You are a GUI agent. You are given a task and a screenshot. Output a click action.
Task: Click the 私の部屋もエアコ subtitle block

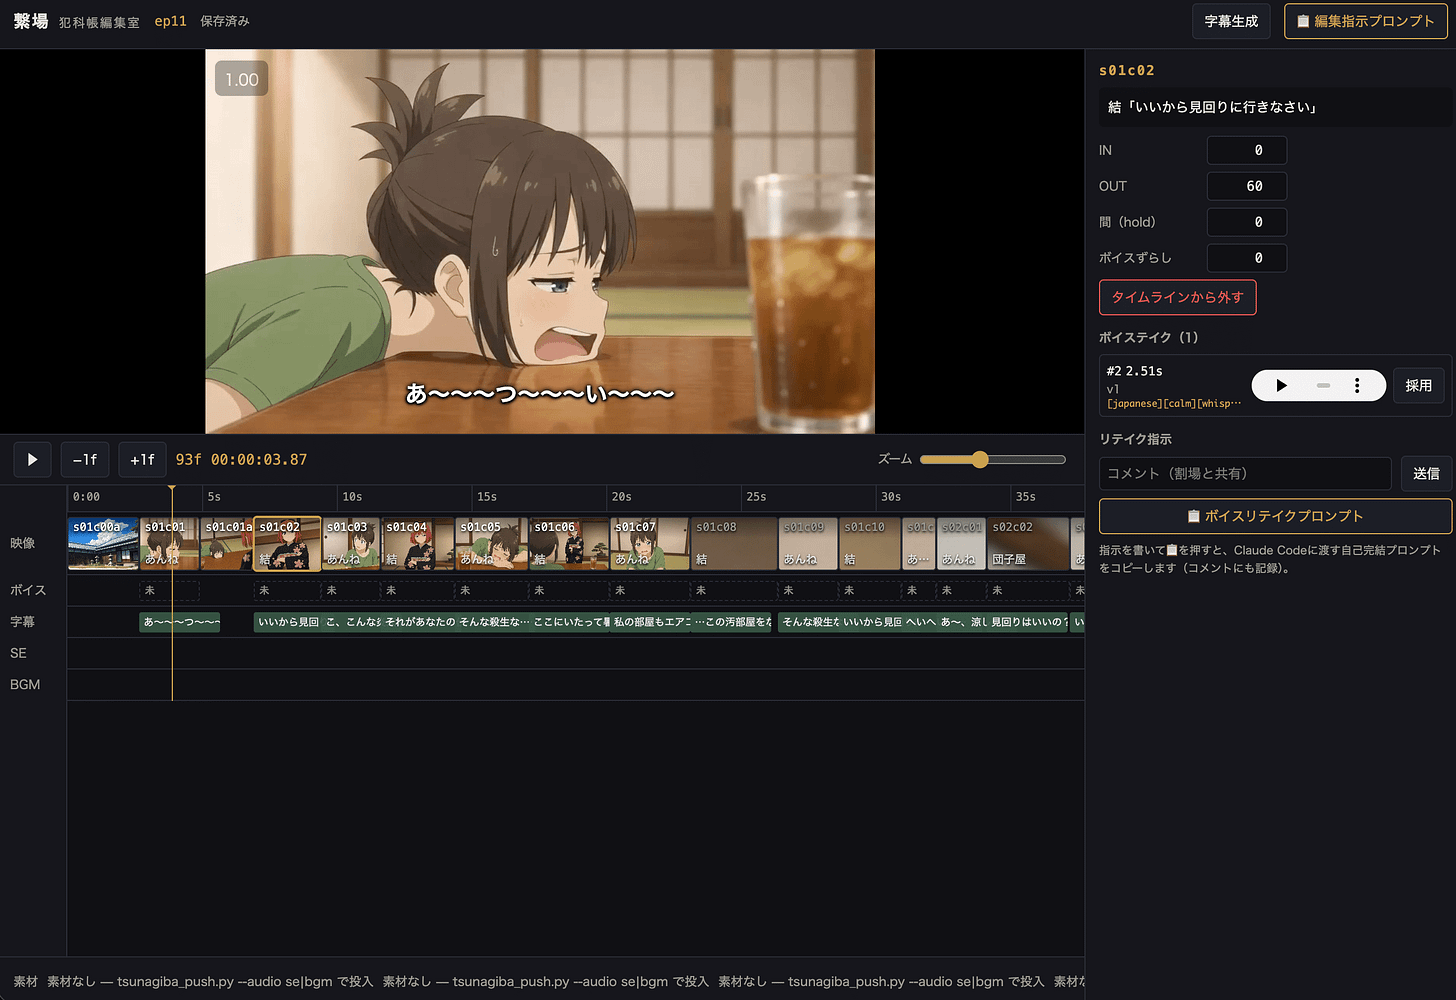(x=651, y=622)
